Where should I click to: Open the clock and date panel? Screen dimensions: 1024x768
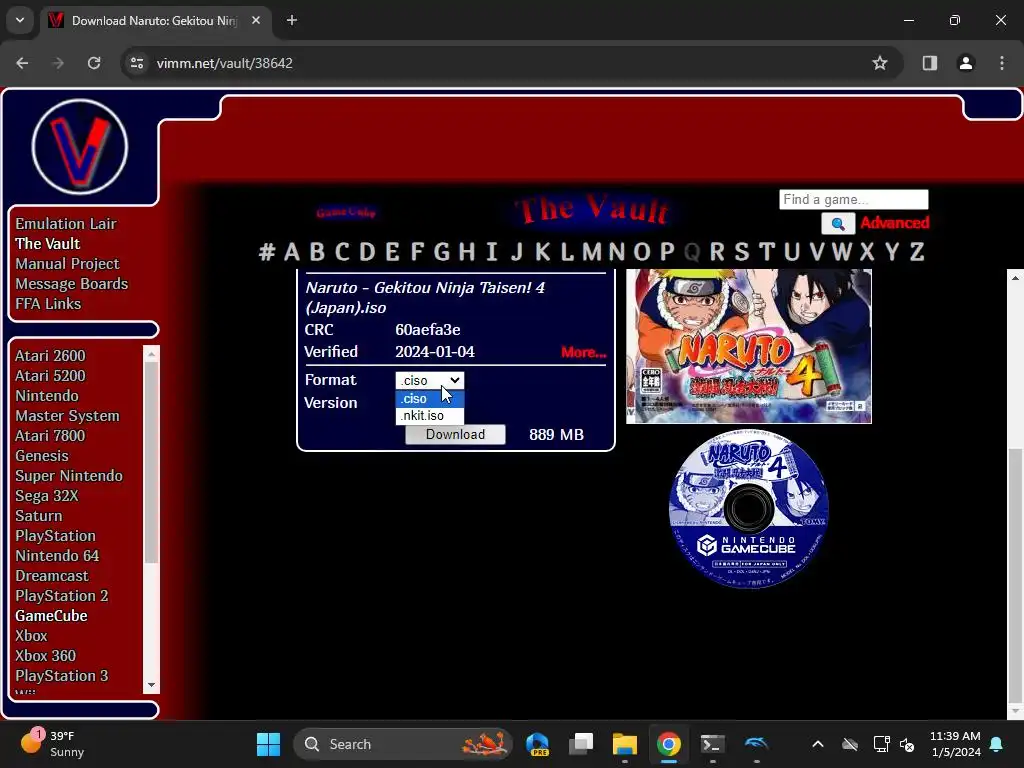[955, 744]
